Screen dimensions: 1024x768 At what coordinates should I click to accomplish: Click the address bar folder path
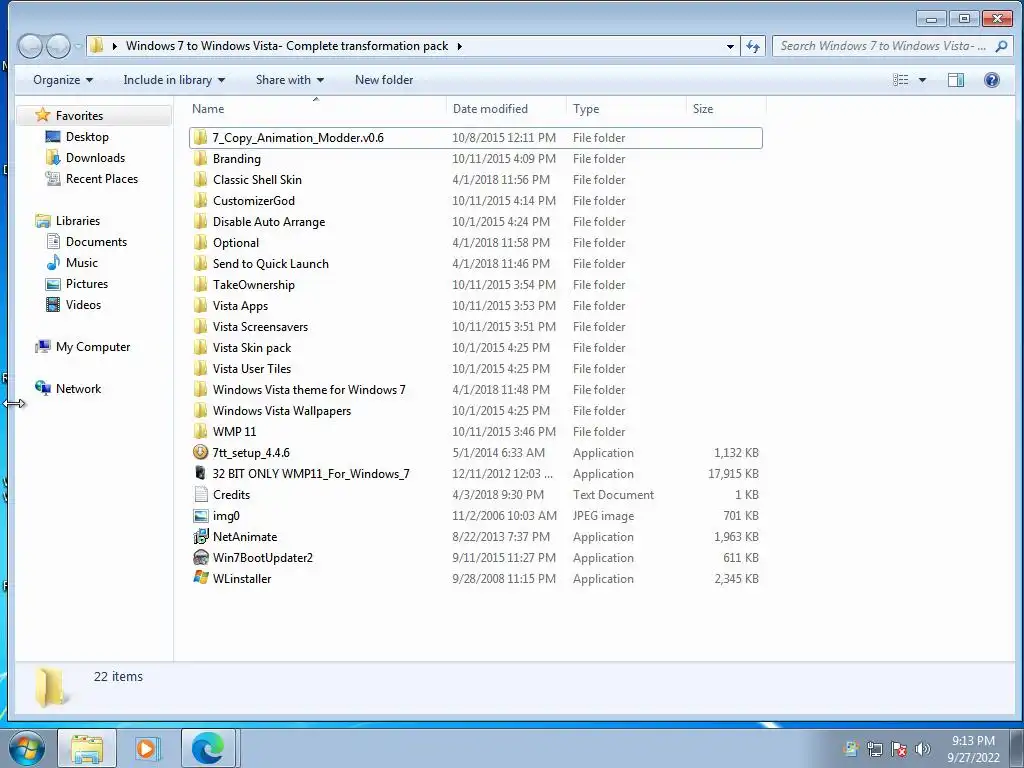(x=287, y=46)
